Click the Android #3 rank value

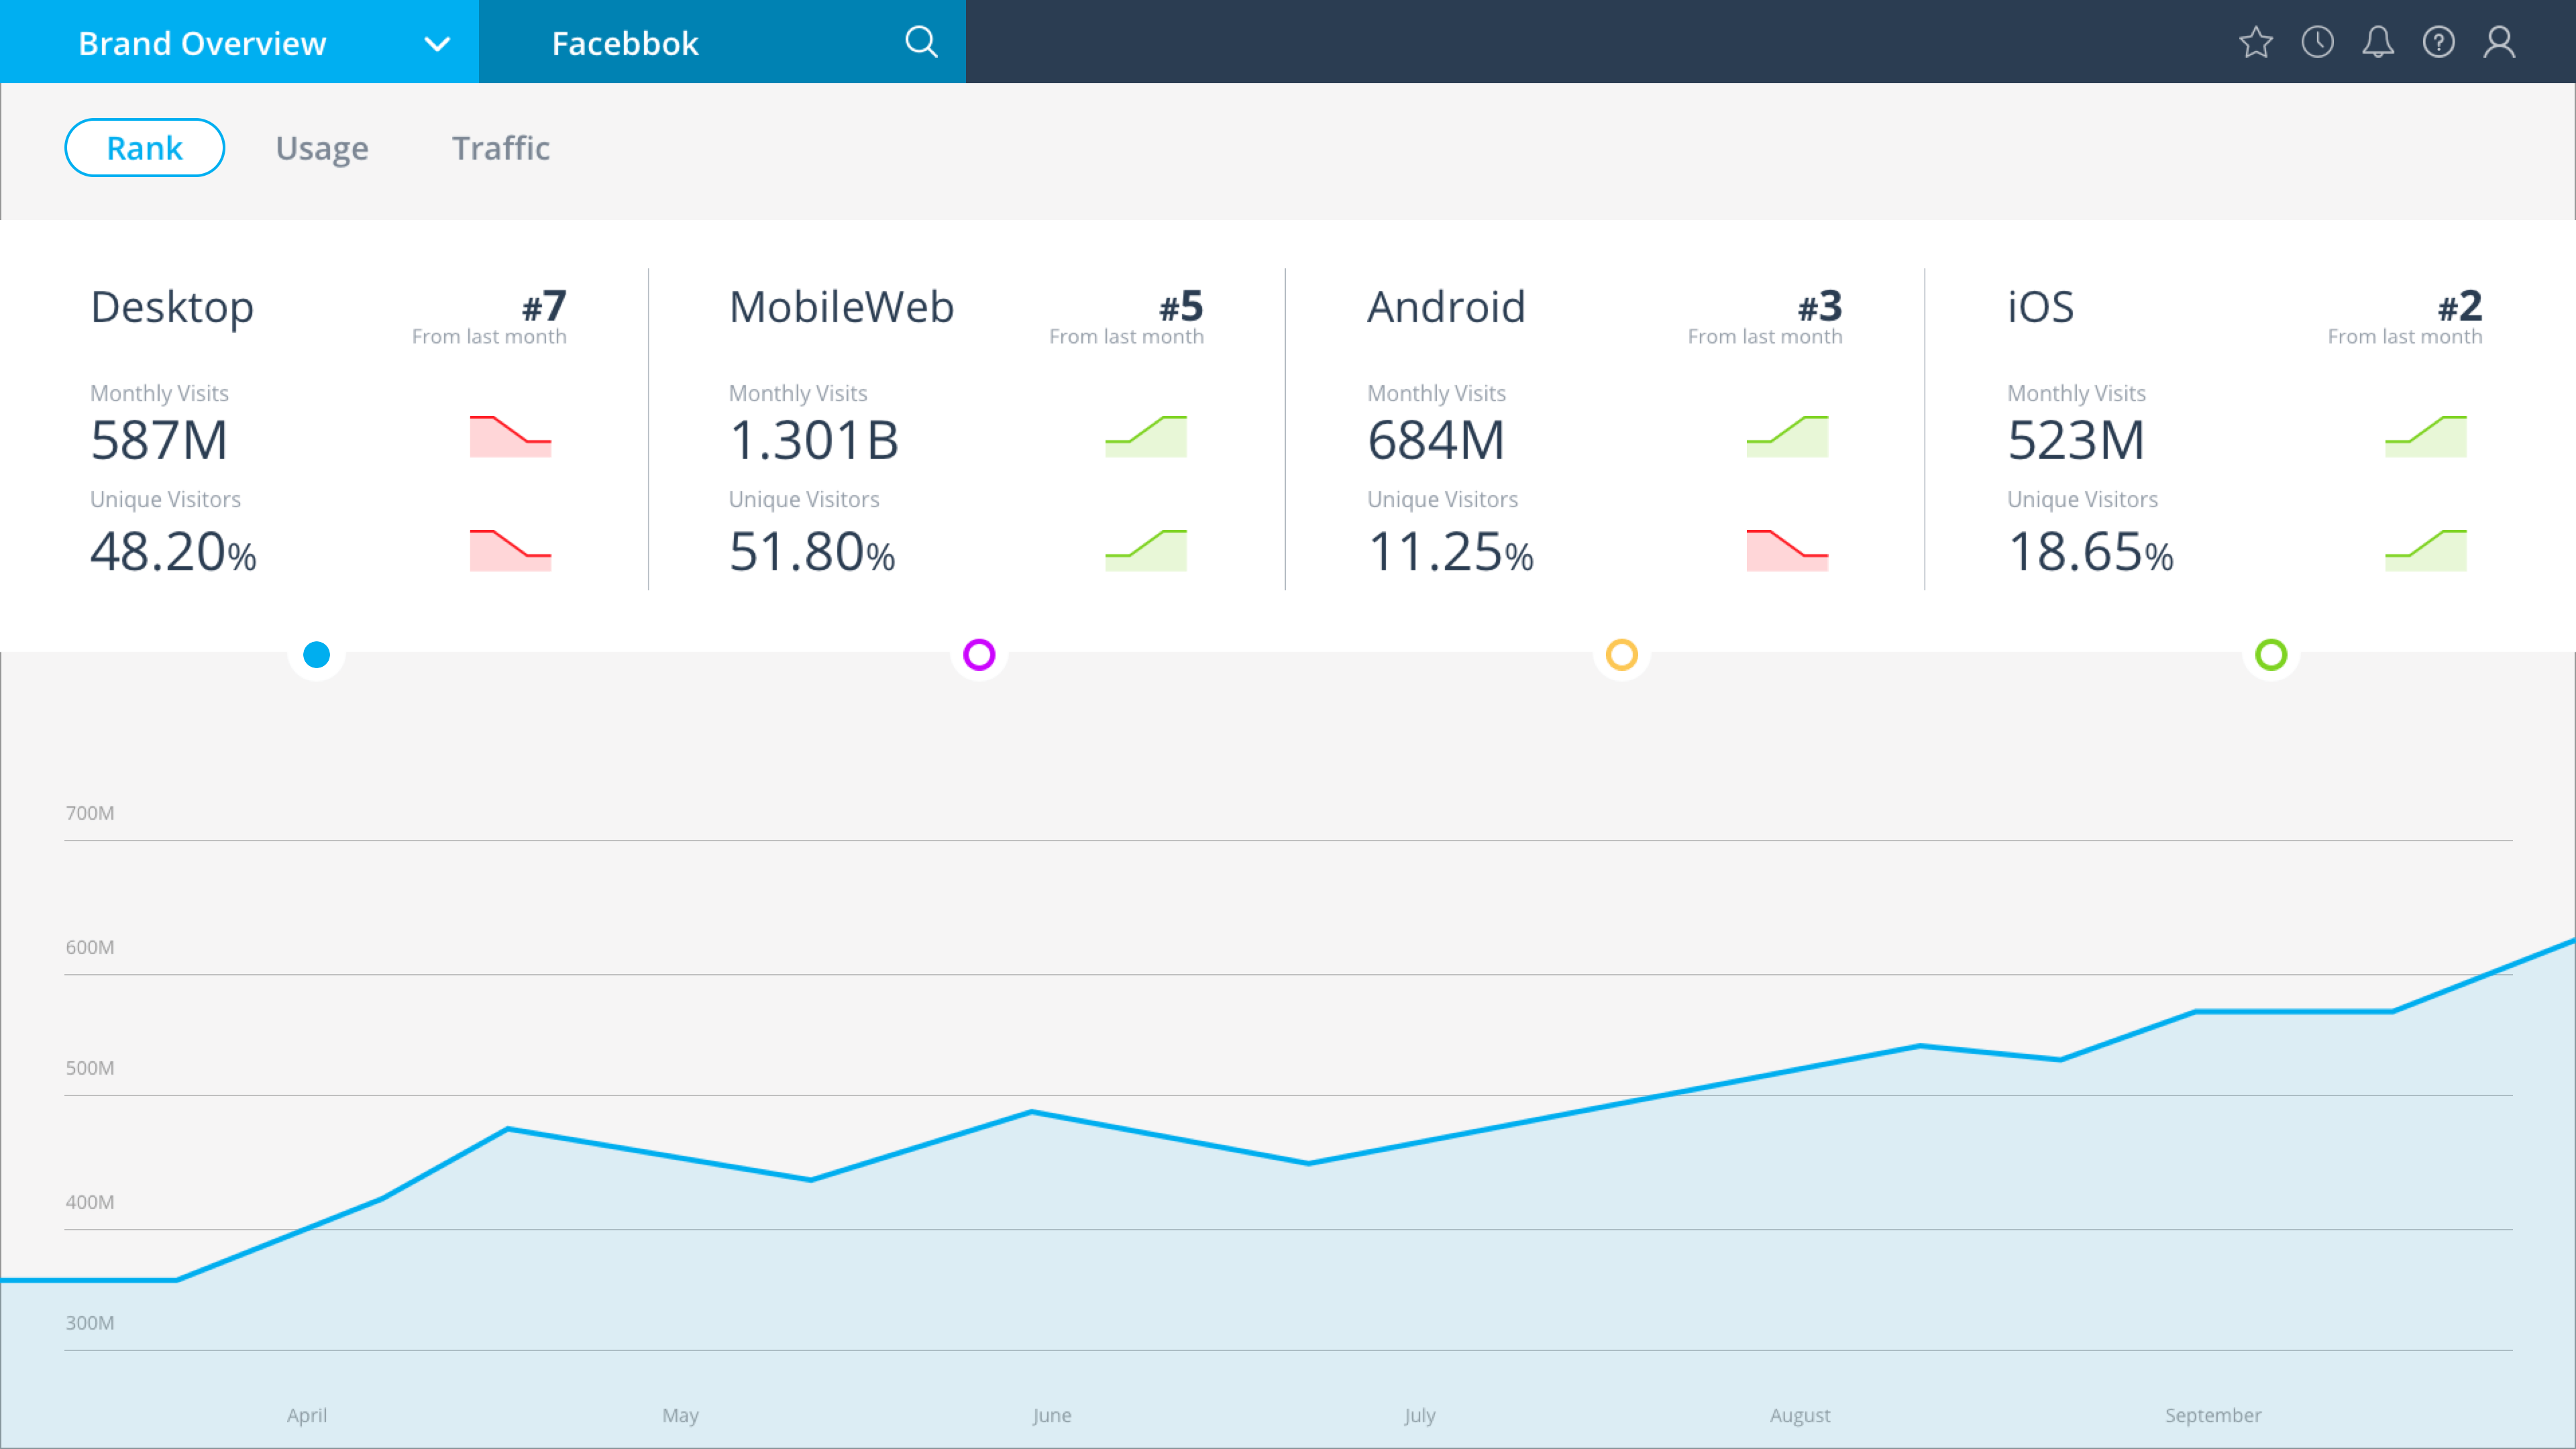[1820, 306]
